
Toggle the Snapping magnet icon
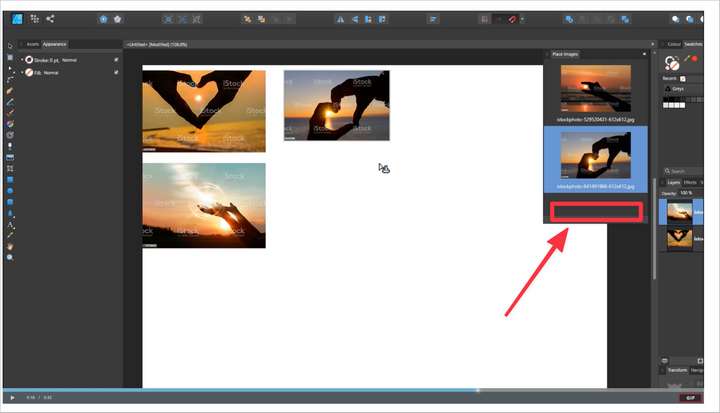512,19
